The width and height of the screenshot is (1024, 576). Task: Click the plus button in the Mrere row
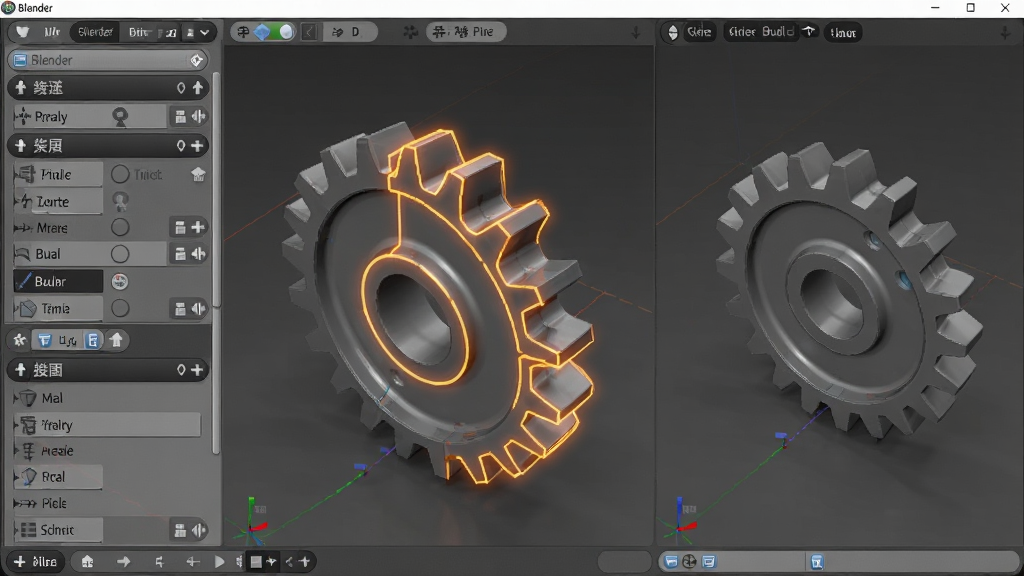coord(198,227)
